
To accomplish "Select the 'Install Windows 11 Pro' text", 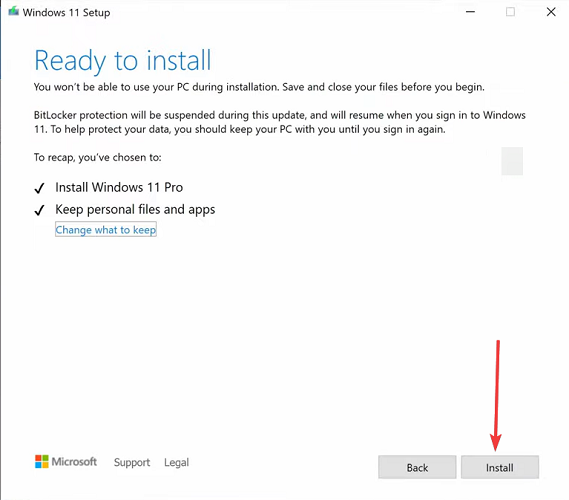I will pyautogui.click(x=119, y=187).
